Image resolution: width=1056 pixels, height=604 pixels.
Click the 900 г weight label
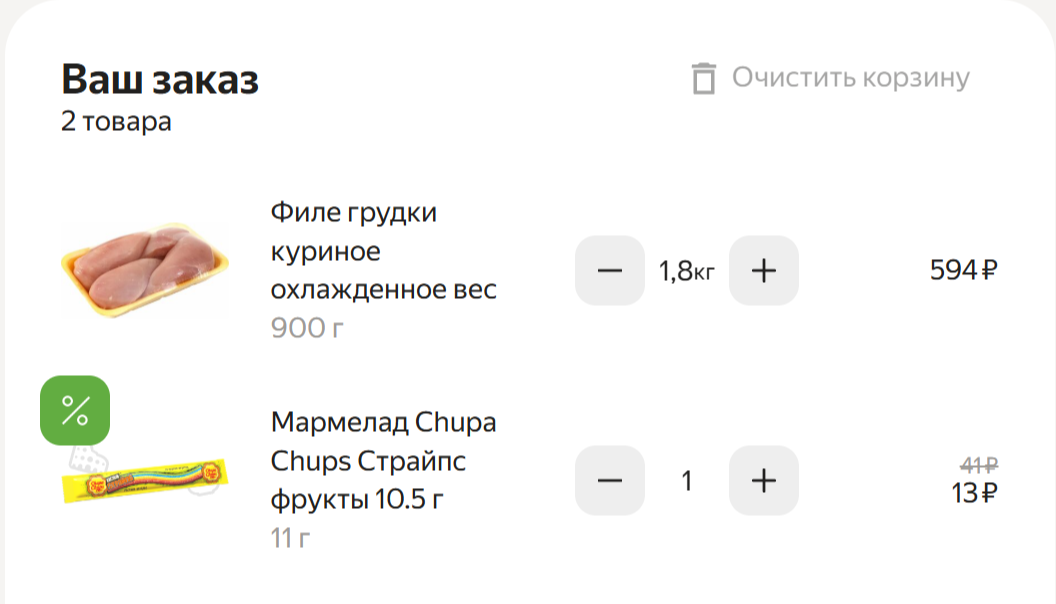tap(307, 327)
